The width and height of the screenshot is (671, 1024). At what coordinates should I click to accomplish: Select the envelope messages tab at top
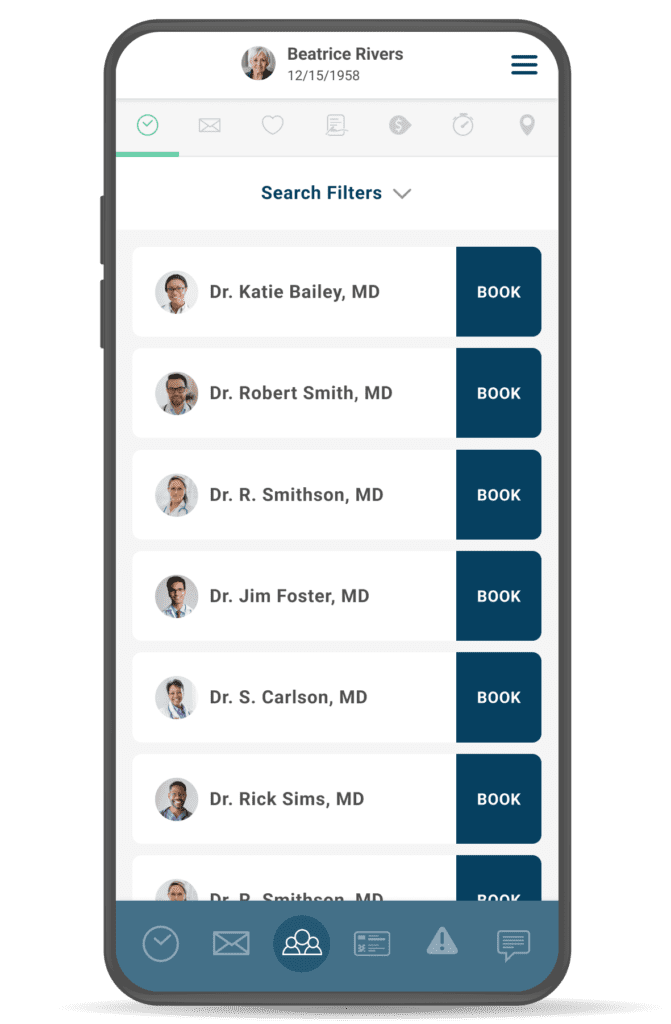click(x=210, y=125)
